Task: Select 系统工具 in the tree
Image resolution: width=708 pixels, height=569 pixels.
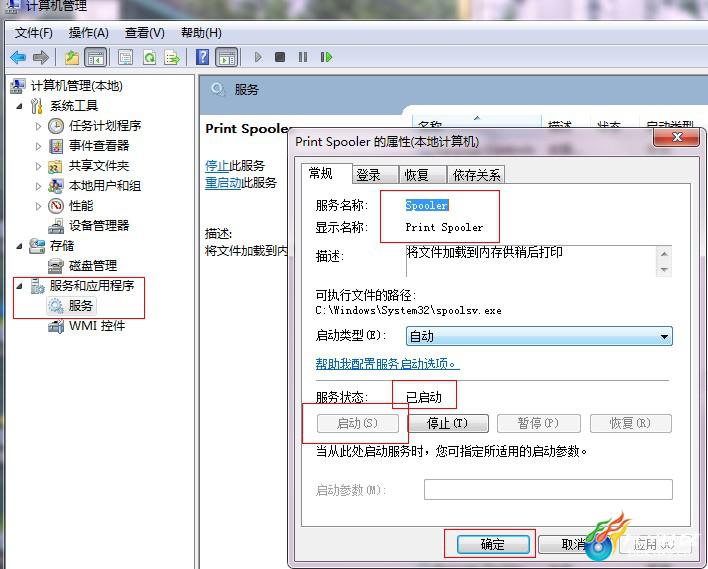Action: [74, 106]
